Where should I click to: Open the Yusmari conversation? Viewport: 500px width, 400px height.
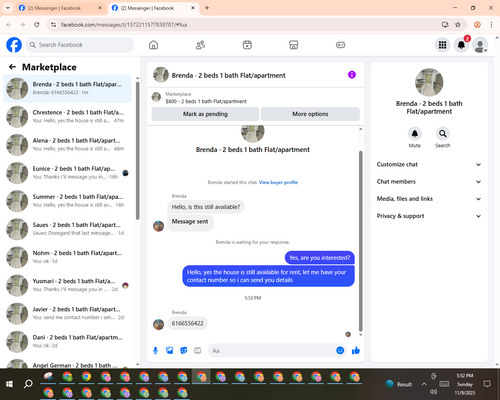(x=67, y=285)
